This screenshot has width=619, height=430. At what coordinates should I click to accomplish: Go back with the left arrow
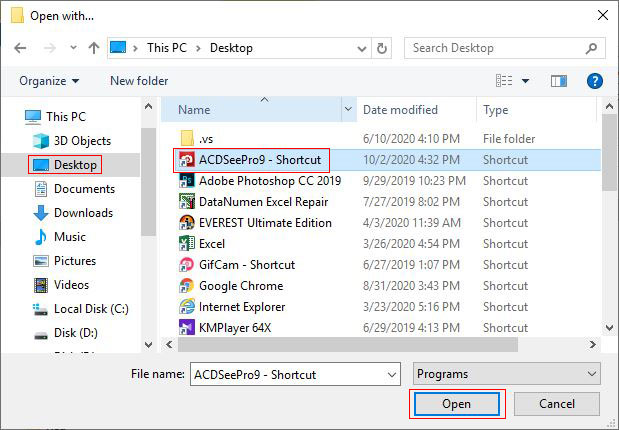20,48
